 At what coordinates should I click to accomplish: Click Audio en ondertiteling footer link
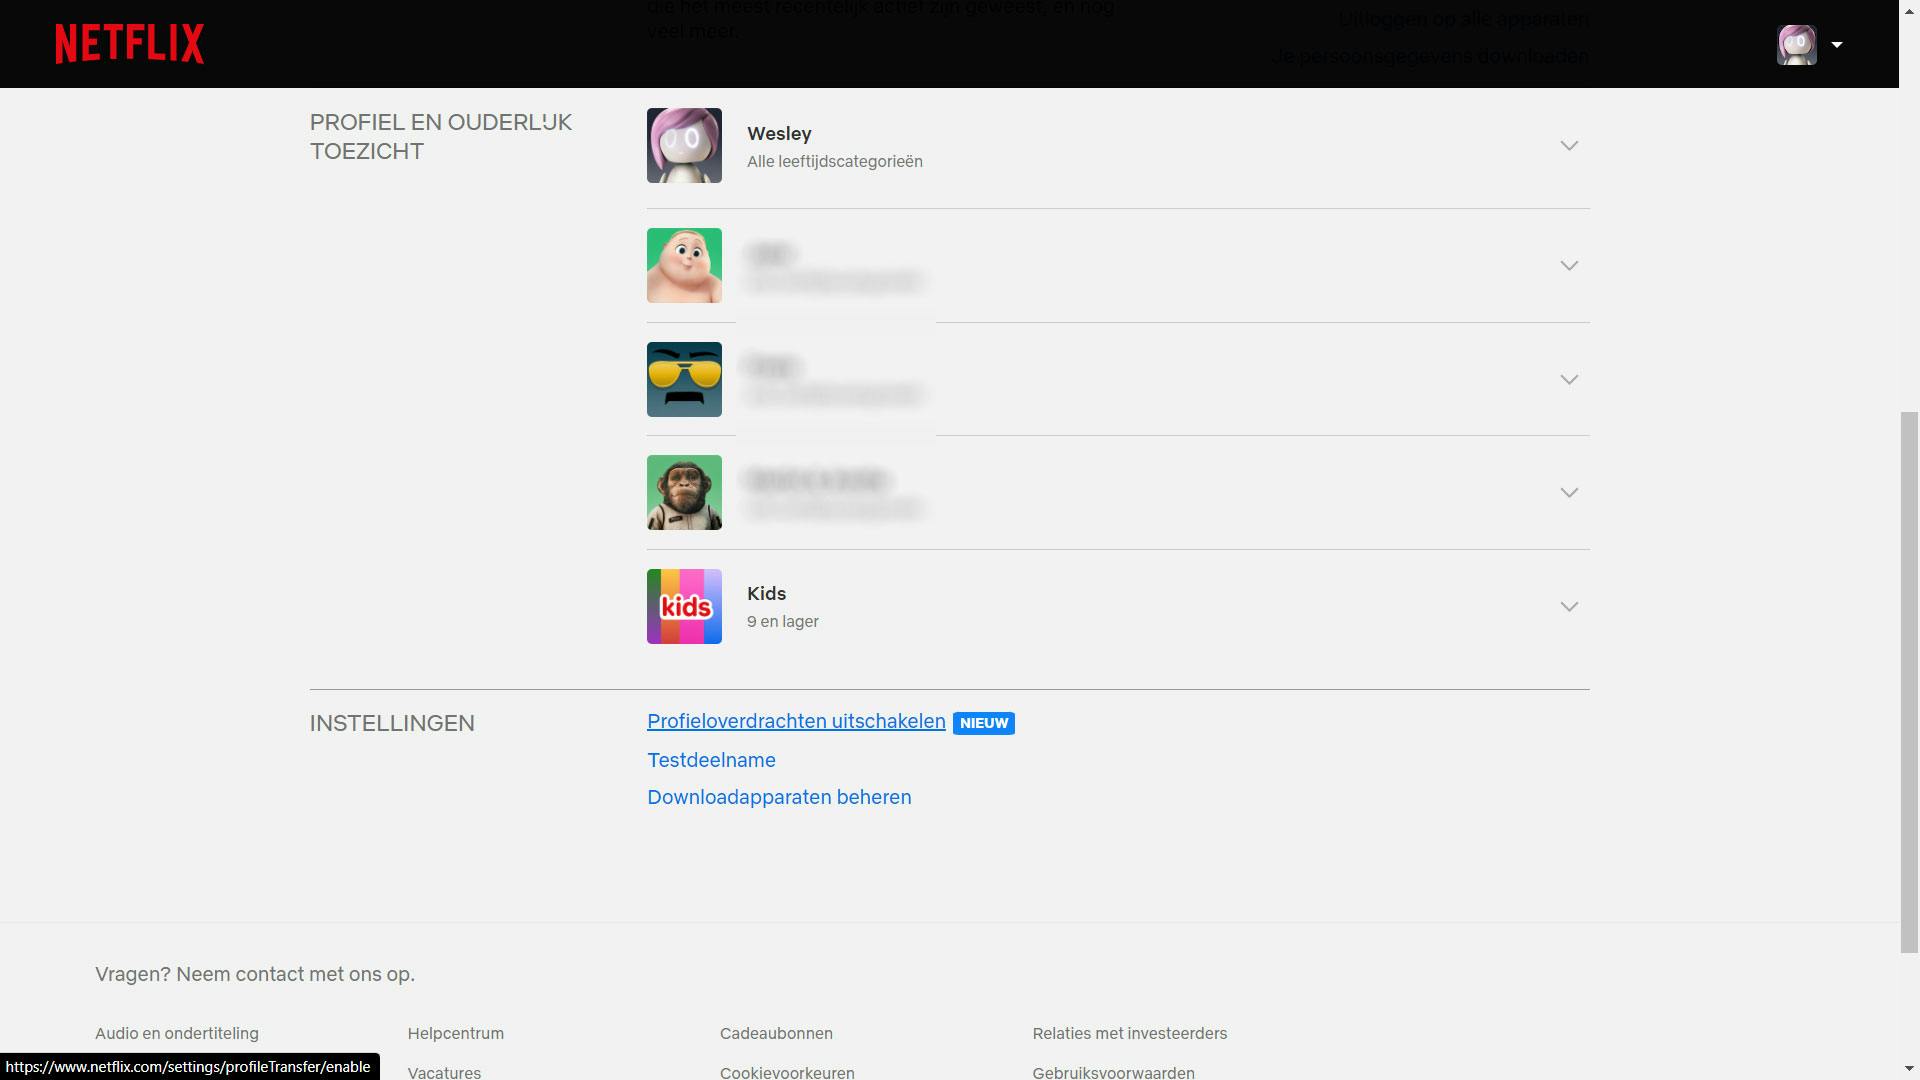coord(177,1034)
